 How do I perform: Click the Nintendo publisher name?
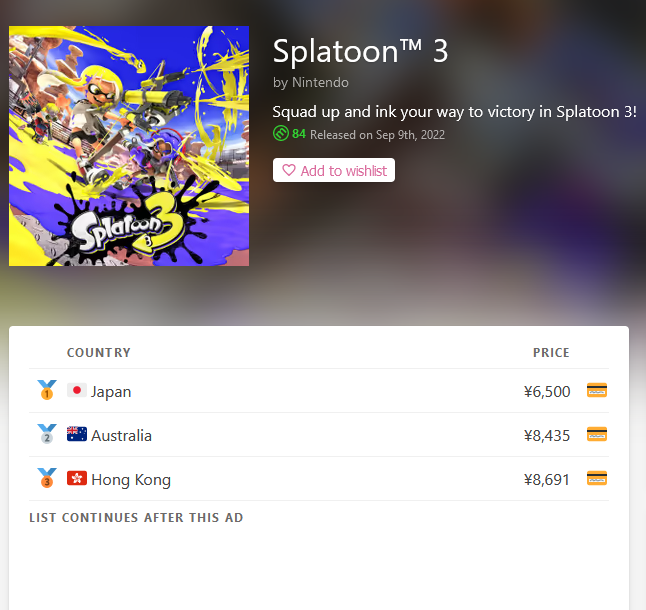(x=320, y=82)
